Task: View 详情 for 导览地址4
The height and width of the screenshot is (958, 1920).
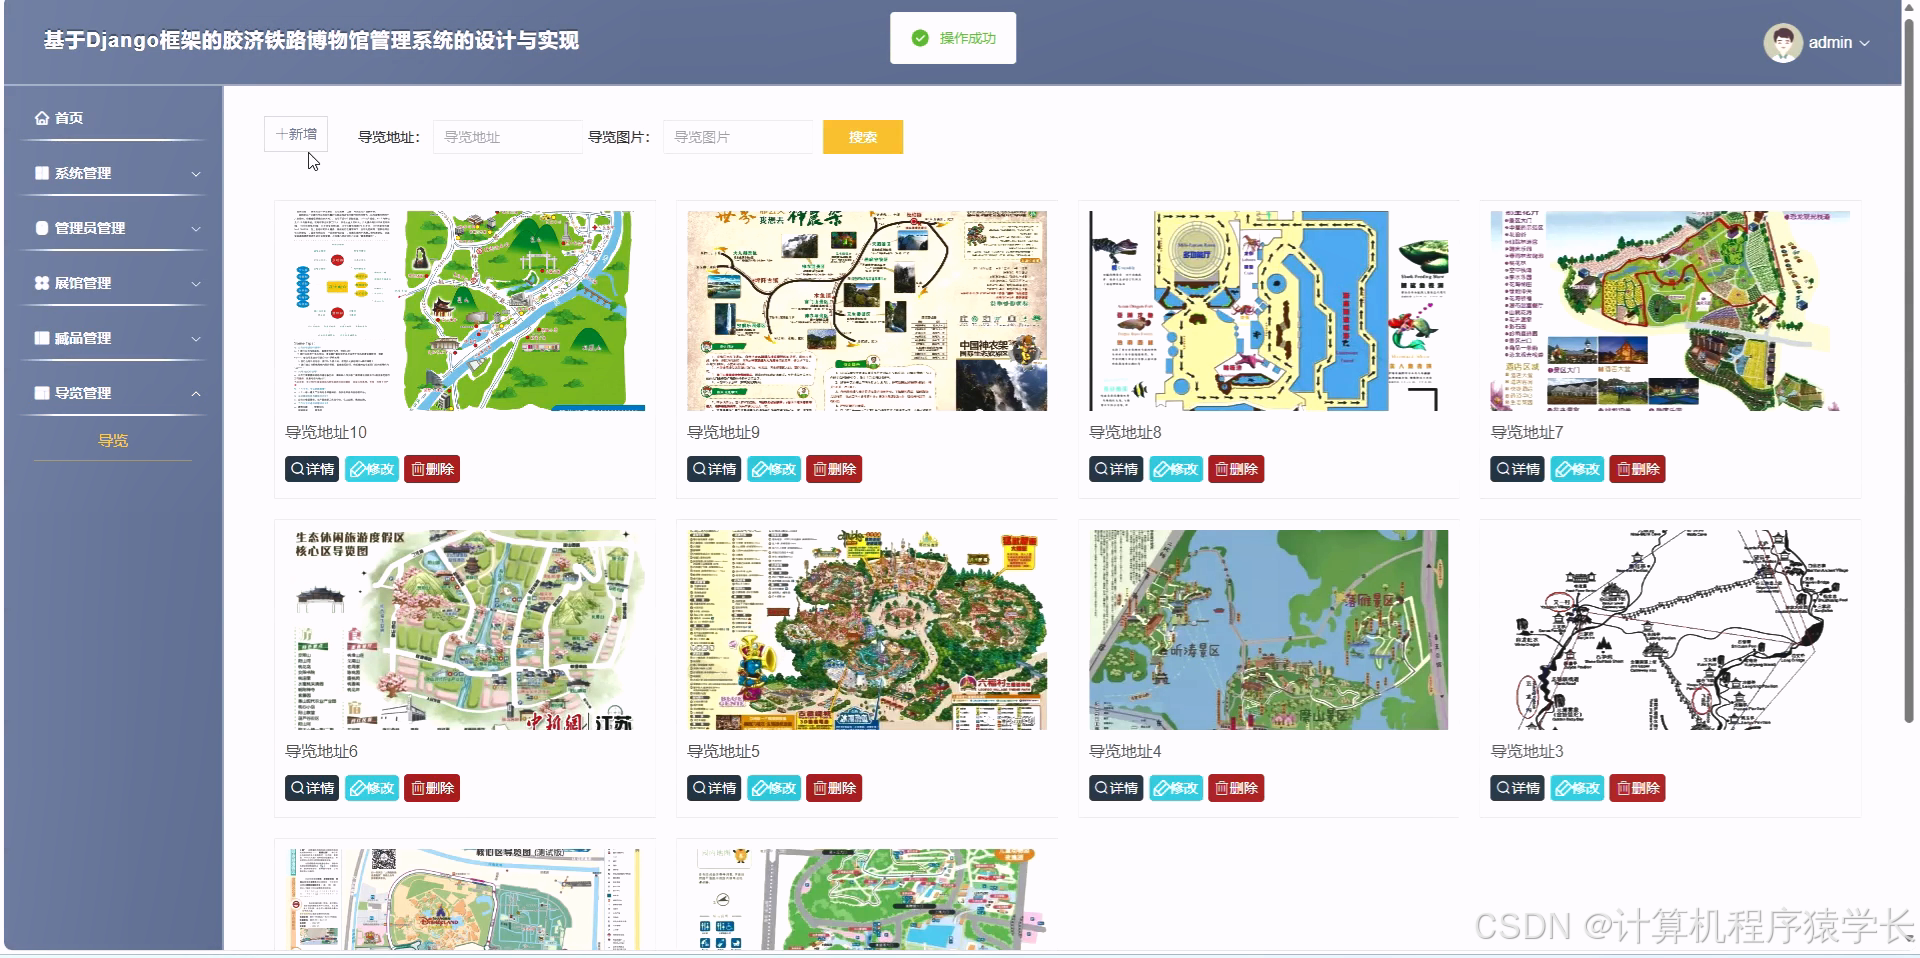Action: tap(1116, 788)
